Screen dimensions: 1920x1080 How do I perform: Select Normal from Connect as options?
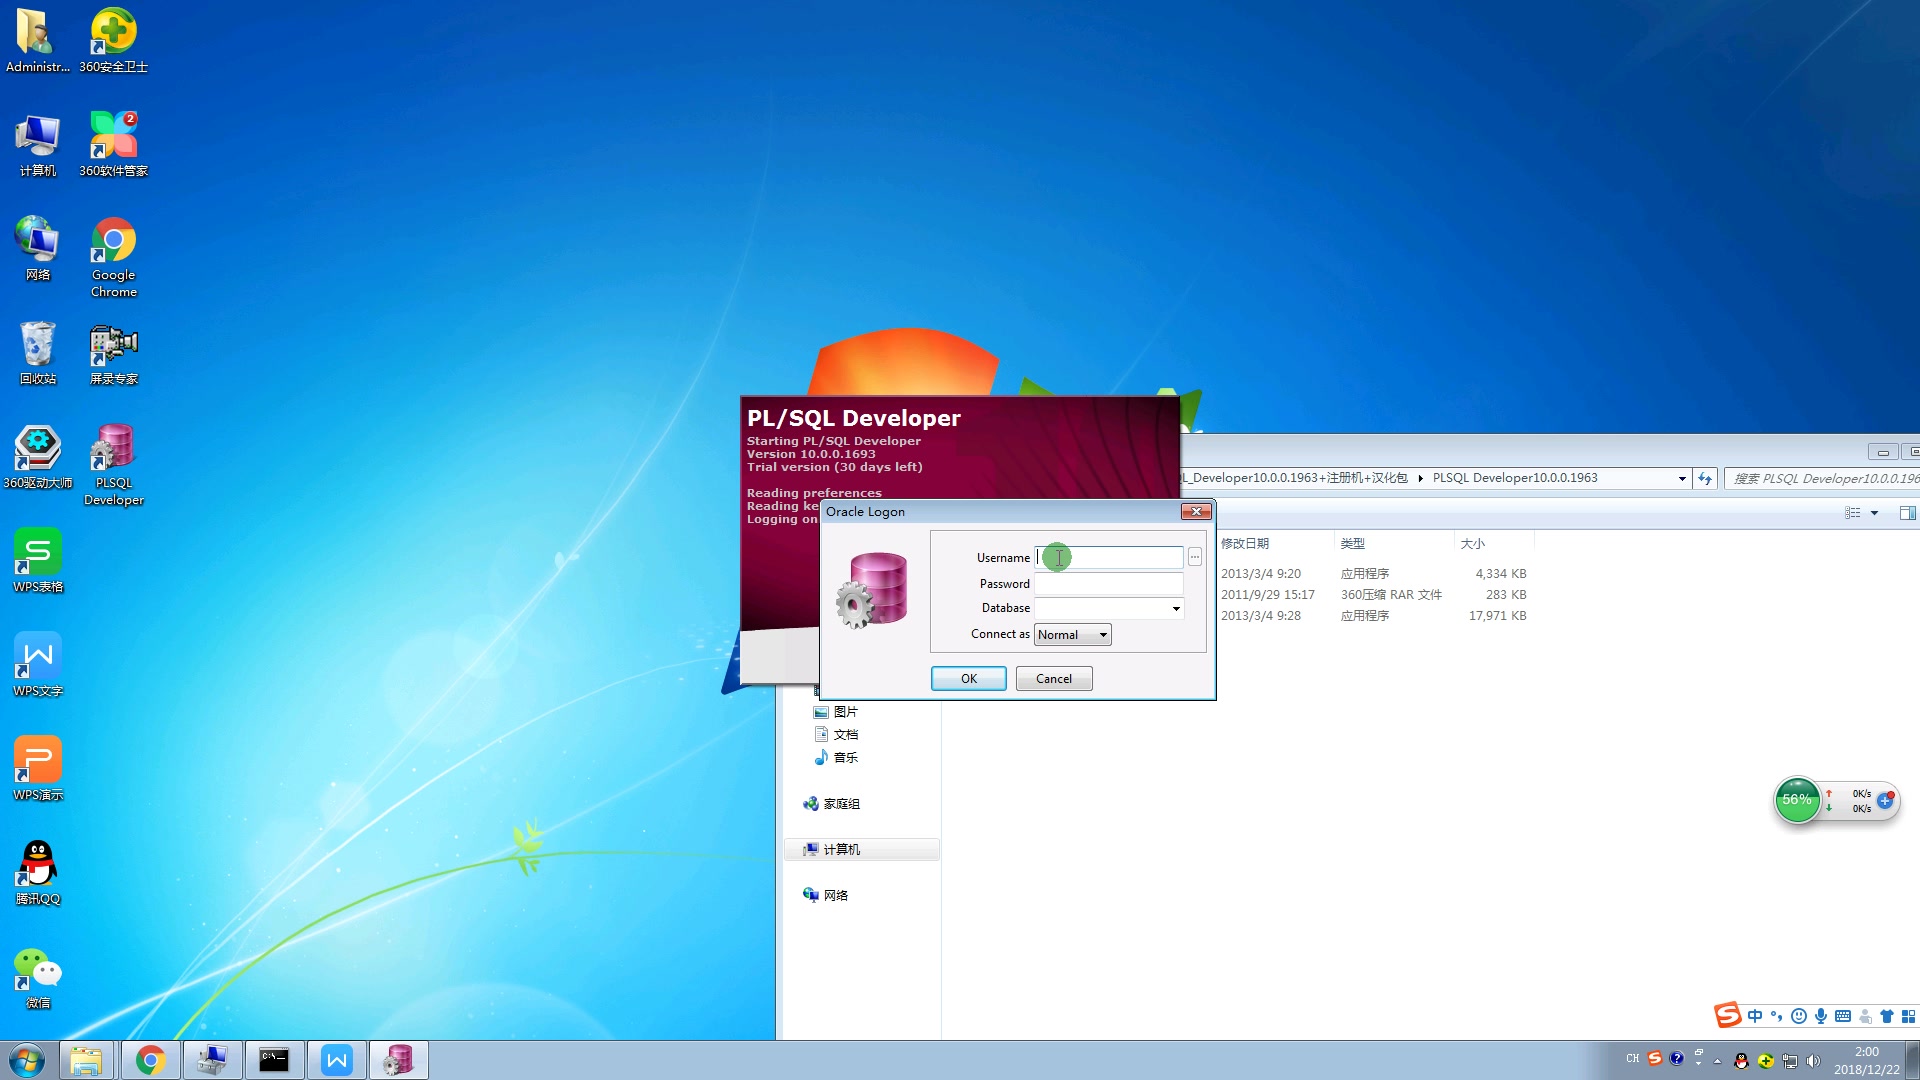pyautogui.click(x=1071, y=634)
